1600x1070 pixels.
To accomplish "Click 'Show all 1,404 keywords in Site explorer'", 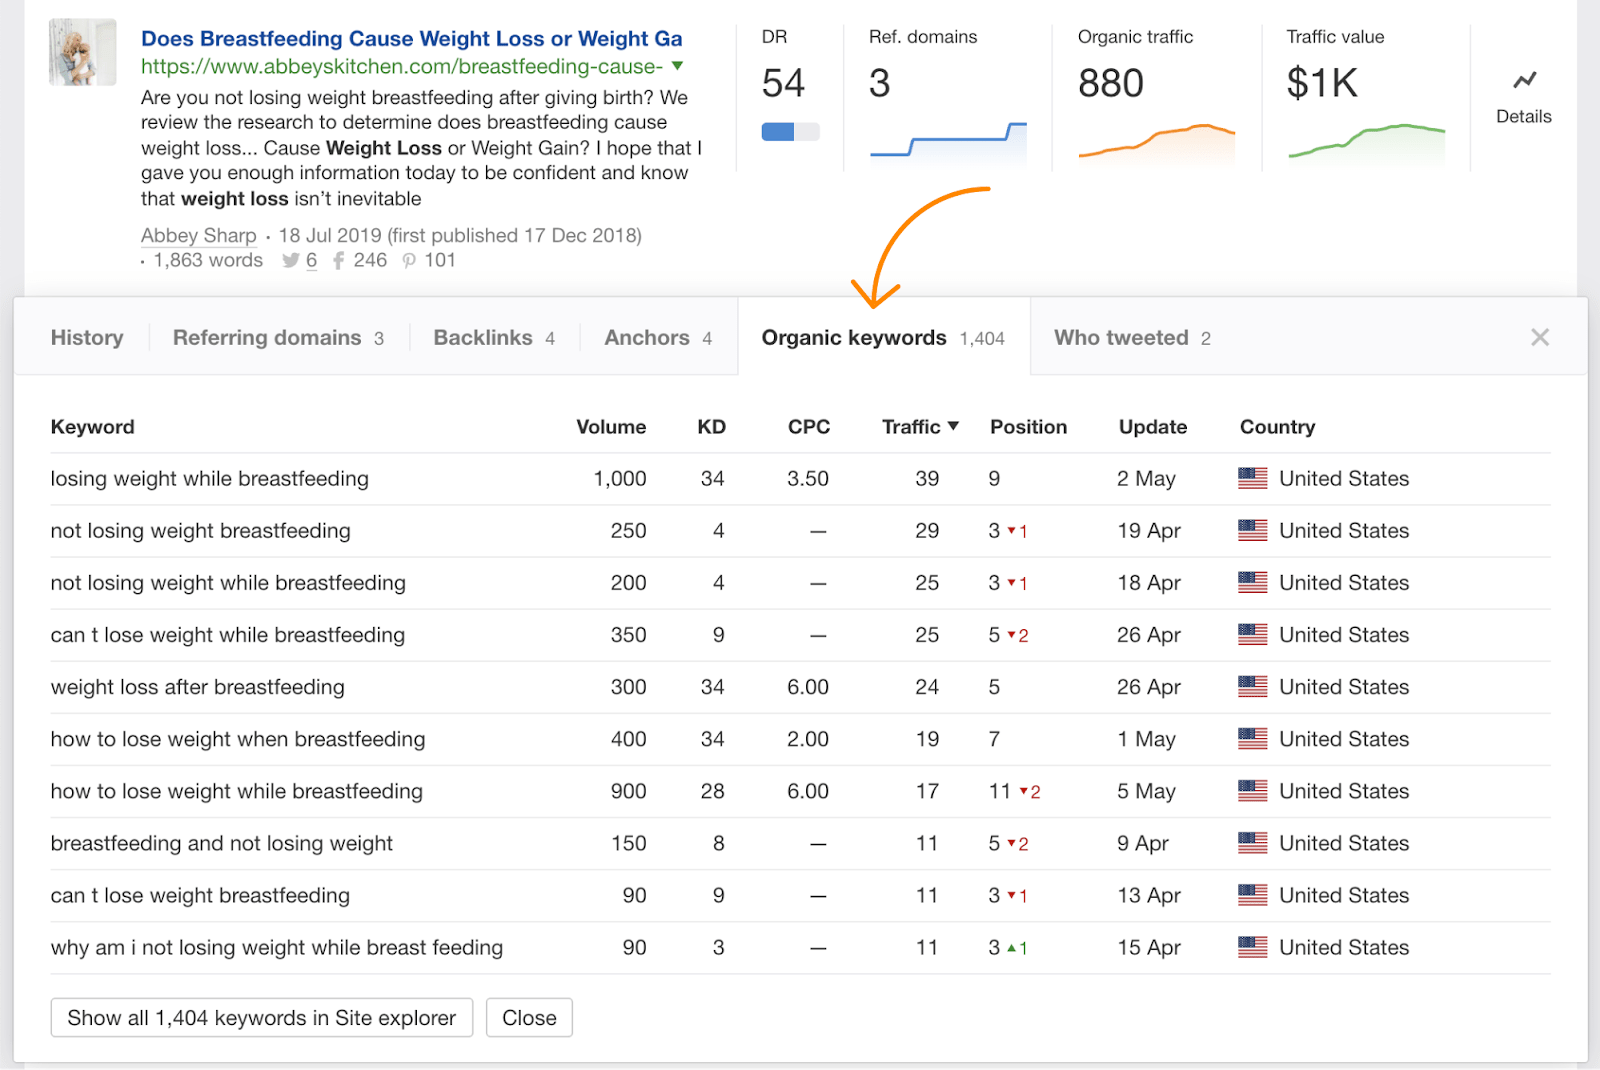I will click(x=261, y=1017).
